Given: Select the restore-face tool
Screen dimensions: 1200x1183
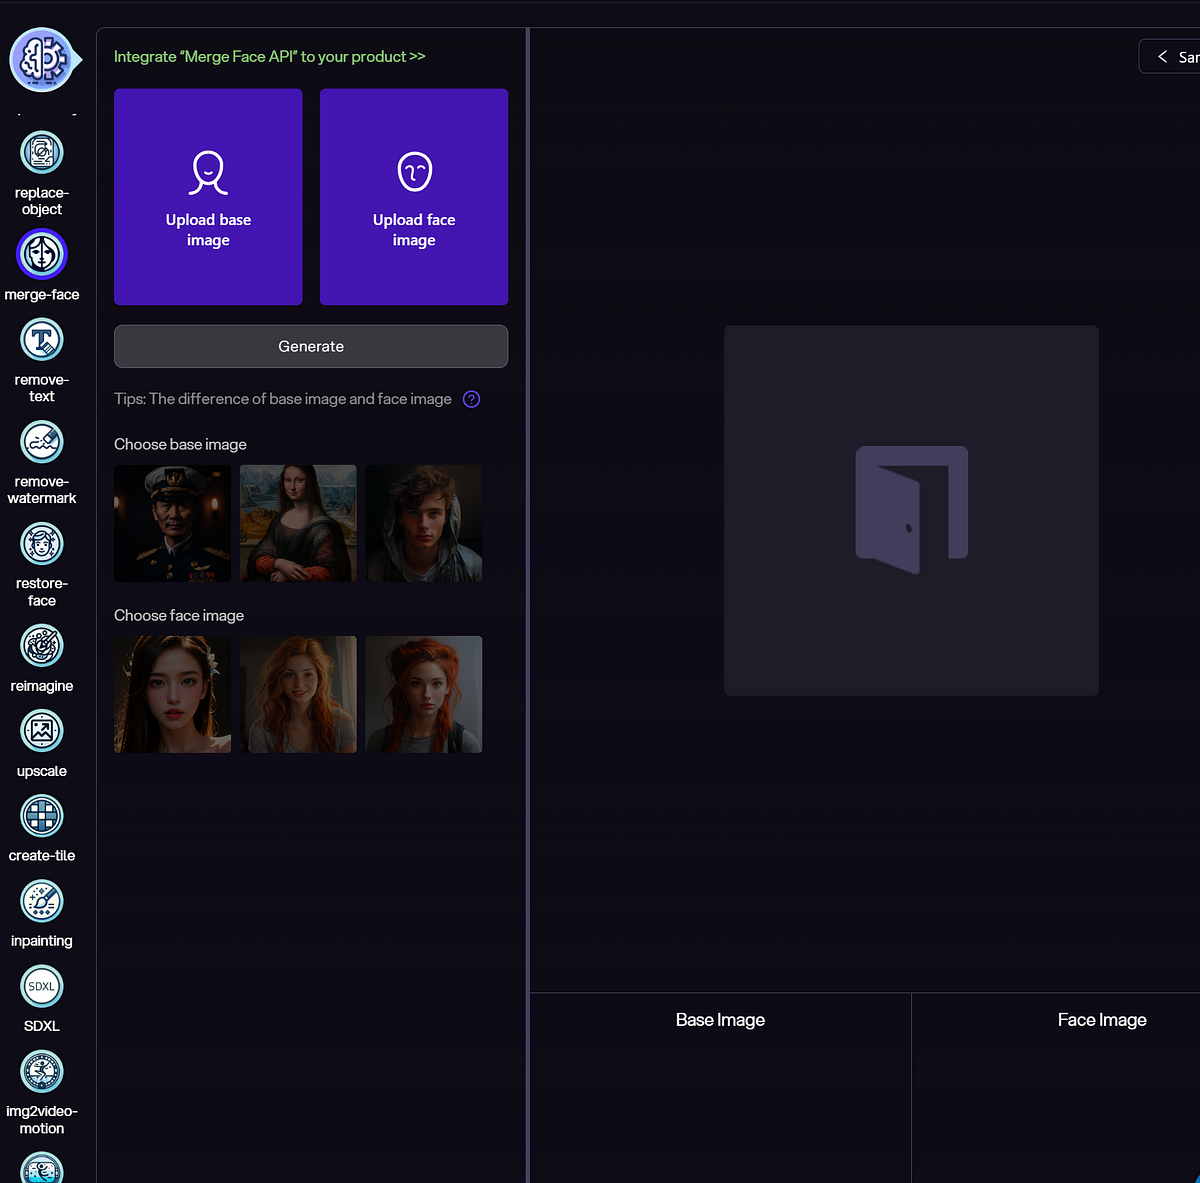Looking at the screenshot, I should point(42,544).
